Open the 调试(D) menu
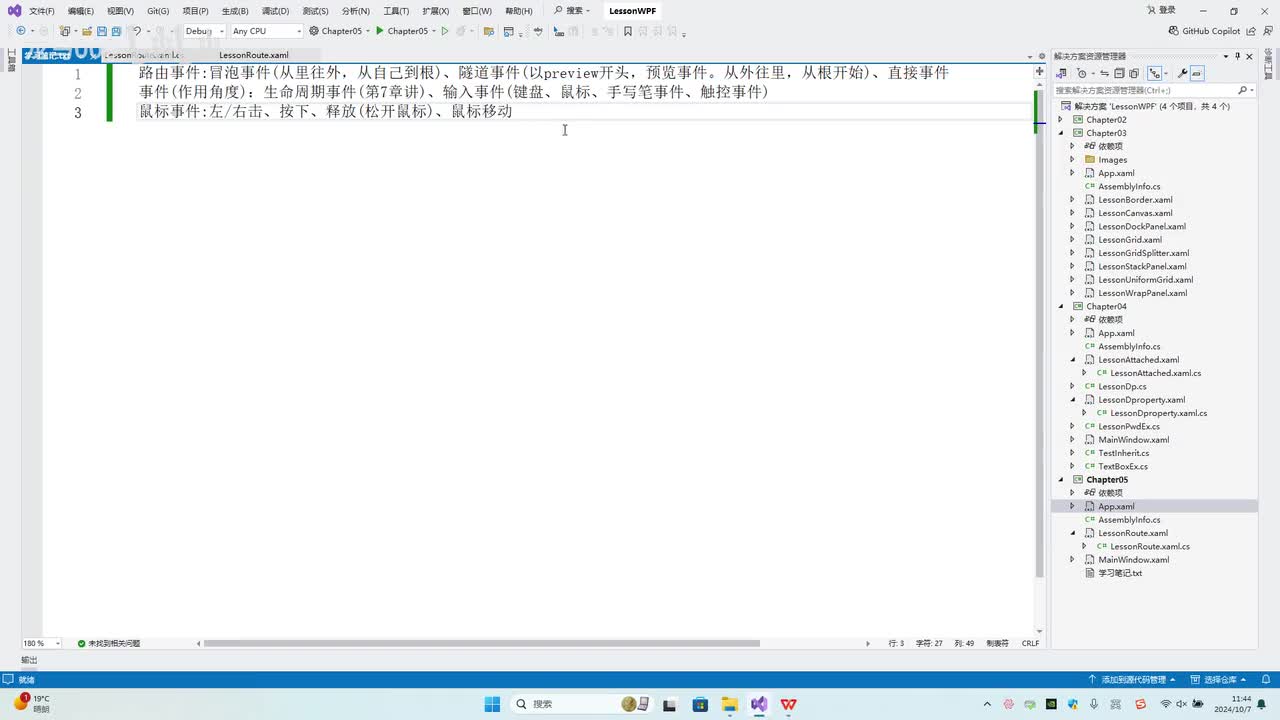Viewport: 1280px width, 720px height. (x=275, y=11)
